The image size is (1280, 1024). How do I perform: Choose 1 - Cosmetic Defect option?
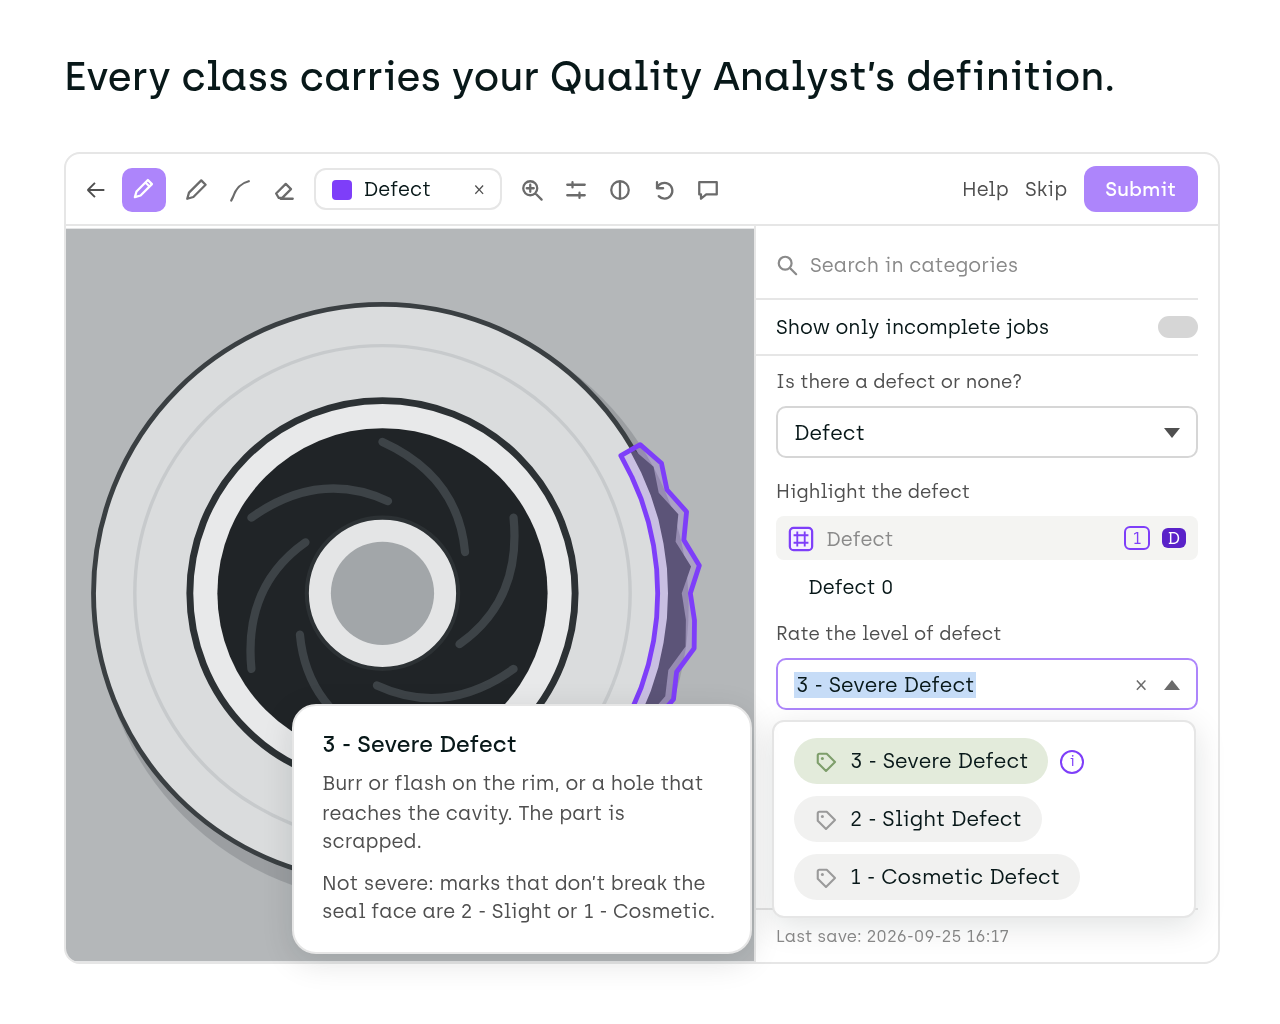pyautogui.click(x=937, y=877)
